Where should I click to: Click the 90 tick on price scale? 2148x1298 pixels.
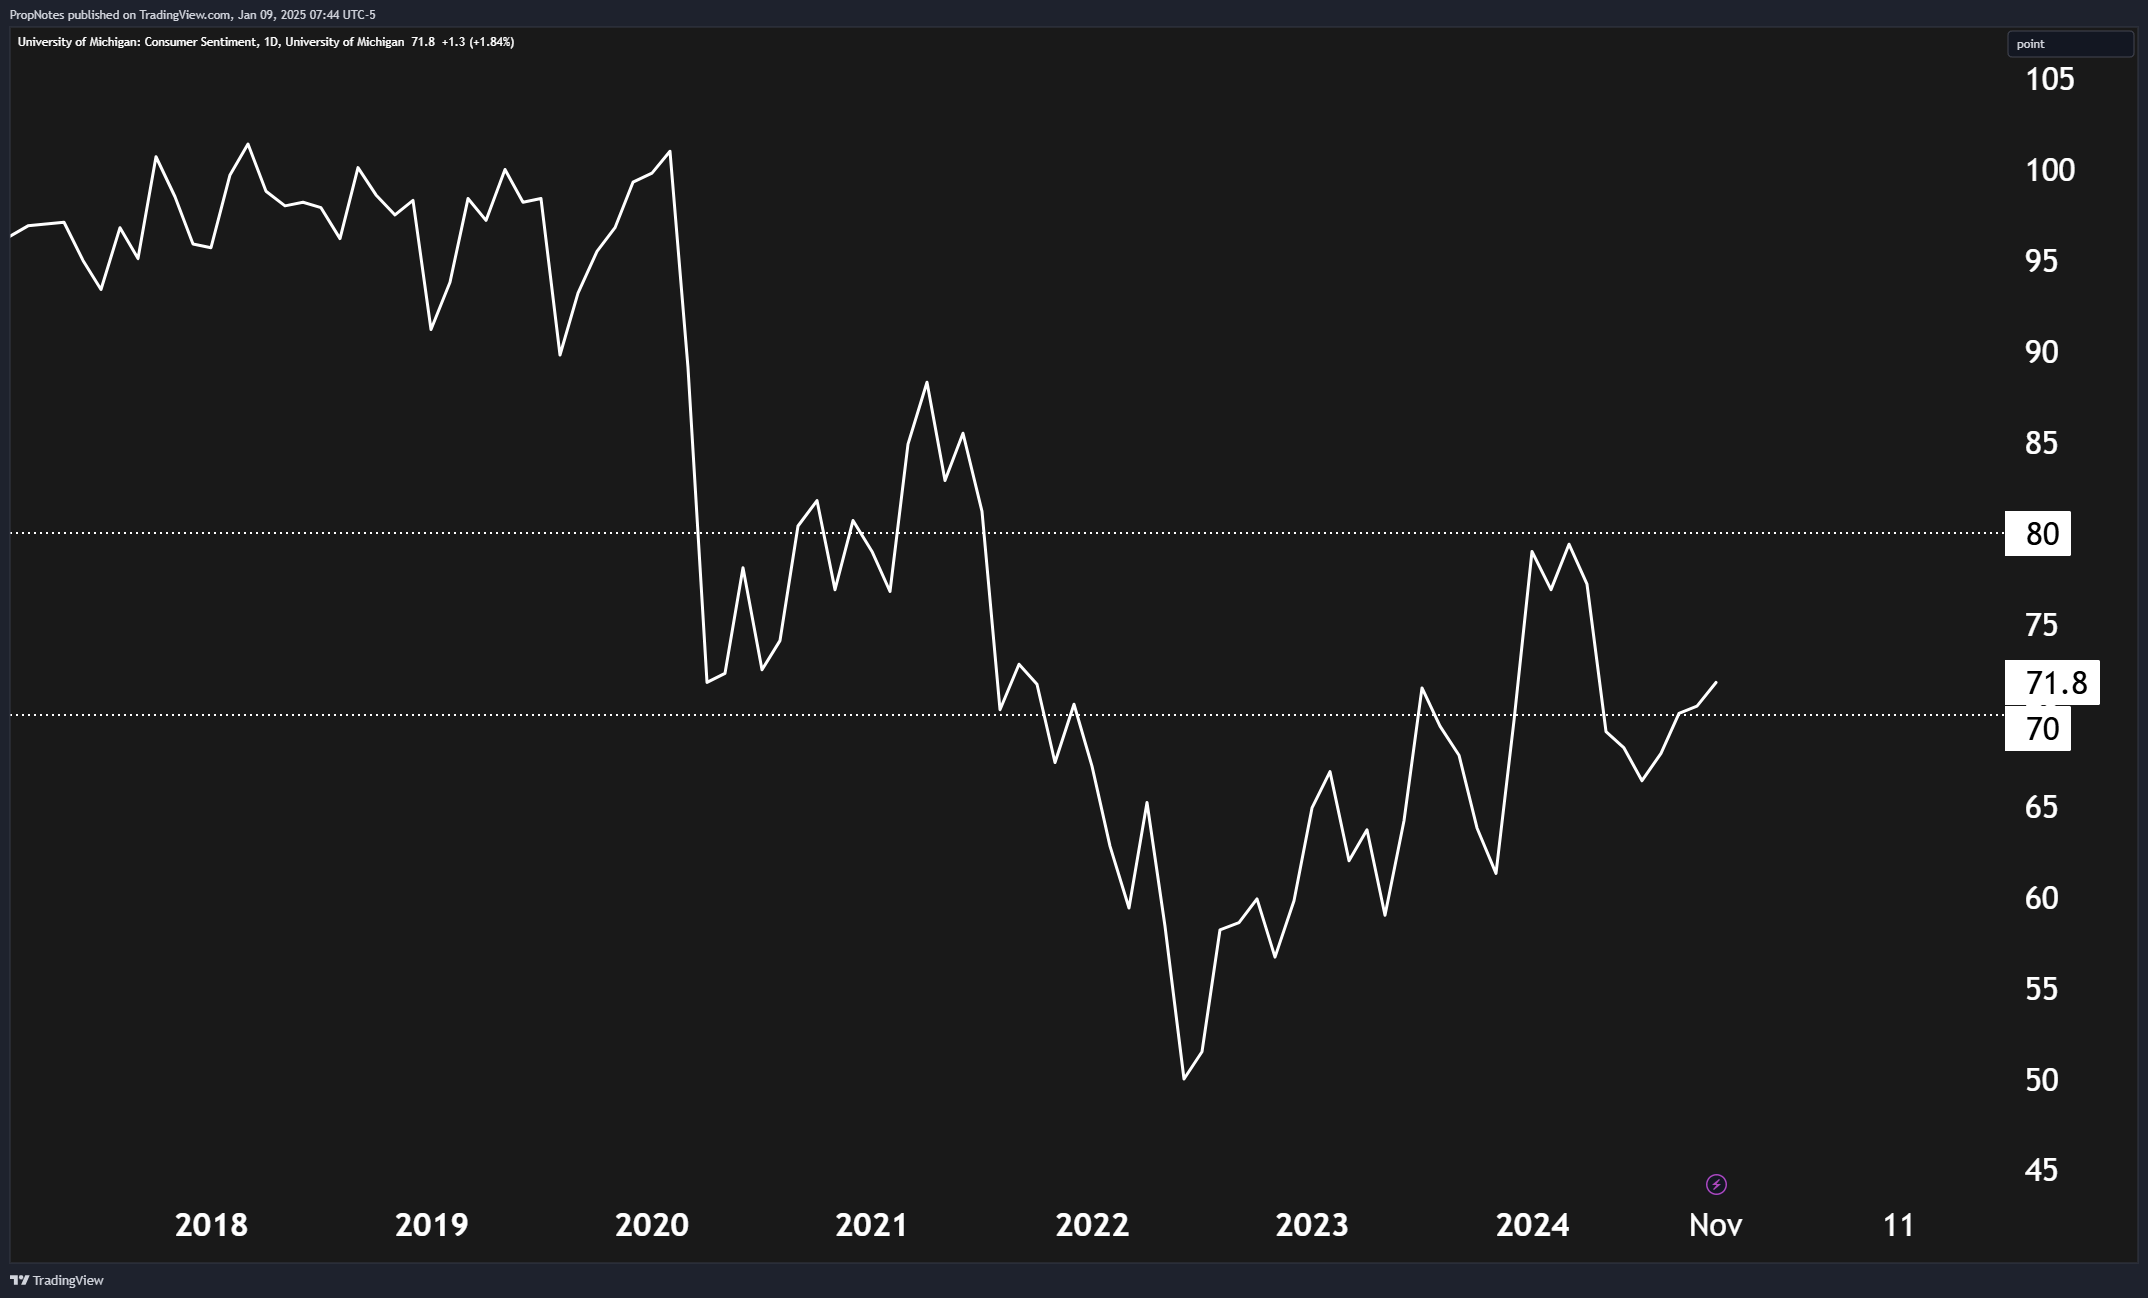pyautogui.click(x=2042, y=352)
